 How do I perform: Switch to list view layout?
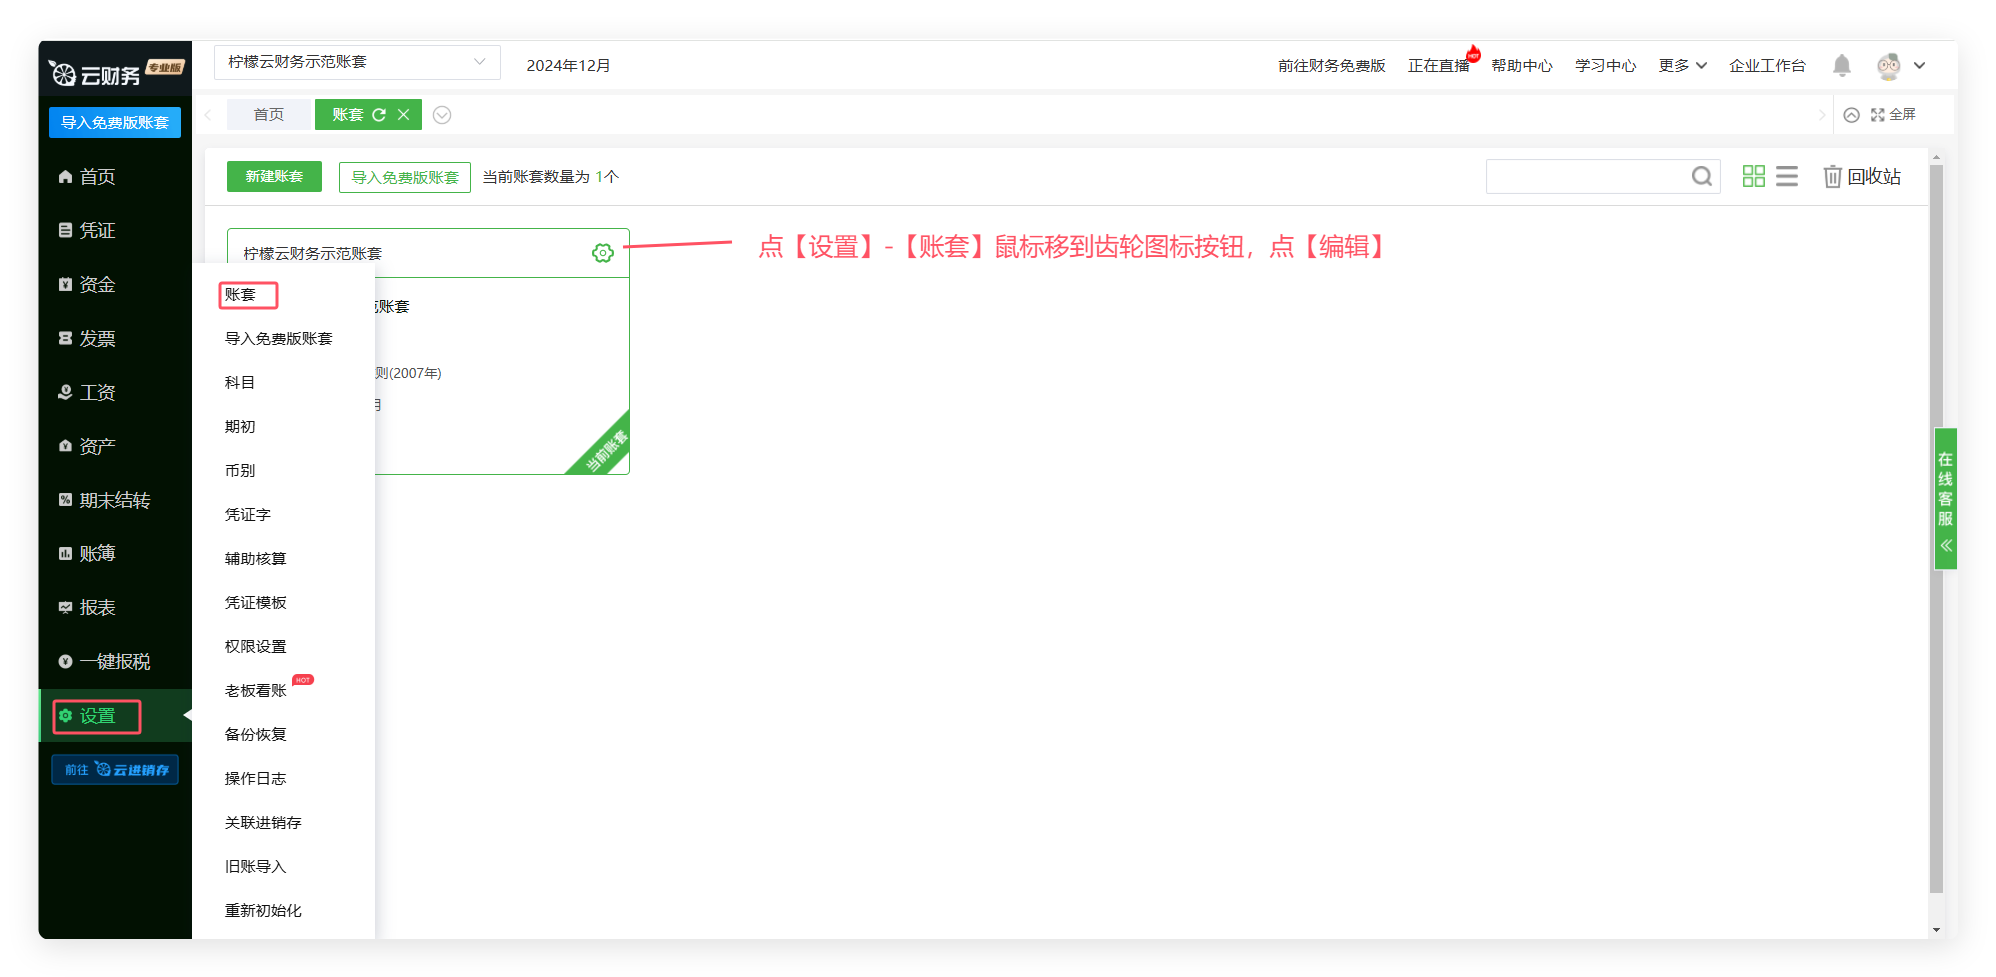tap(1786, 177)
